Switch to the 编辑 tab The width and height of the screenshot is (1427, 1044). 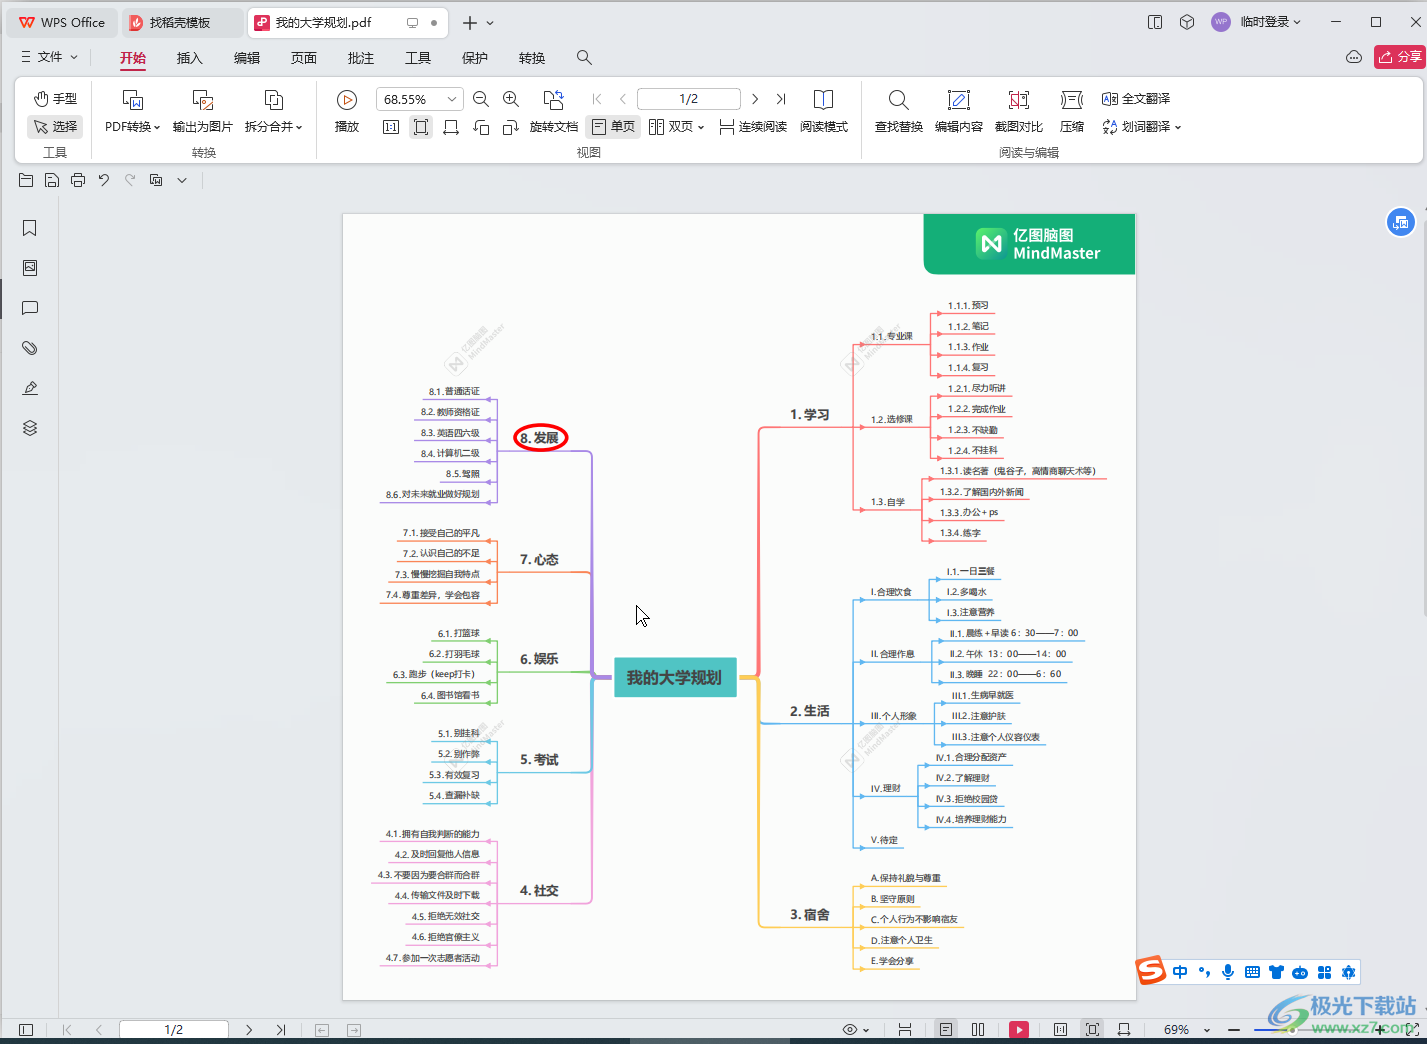coord(247,58)
